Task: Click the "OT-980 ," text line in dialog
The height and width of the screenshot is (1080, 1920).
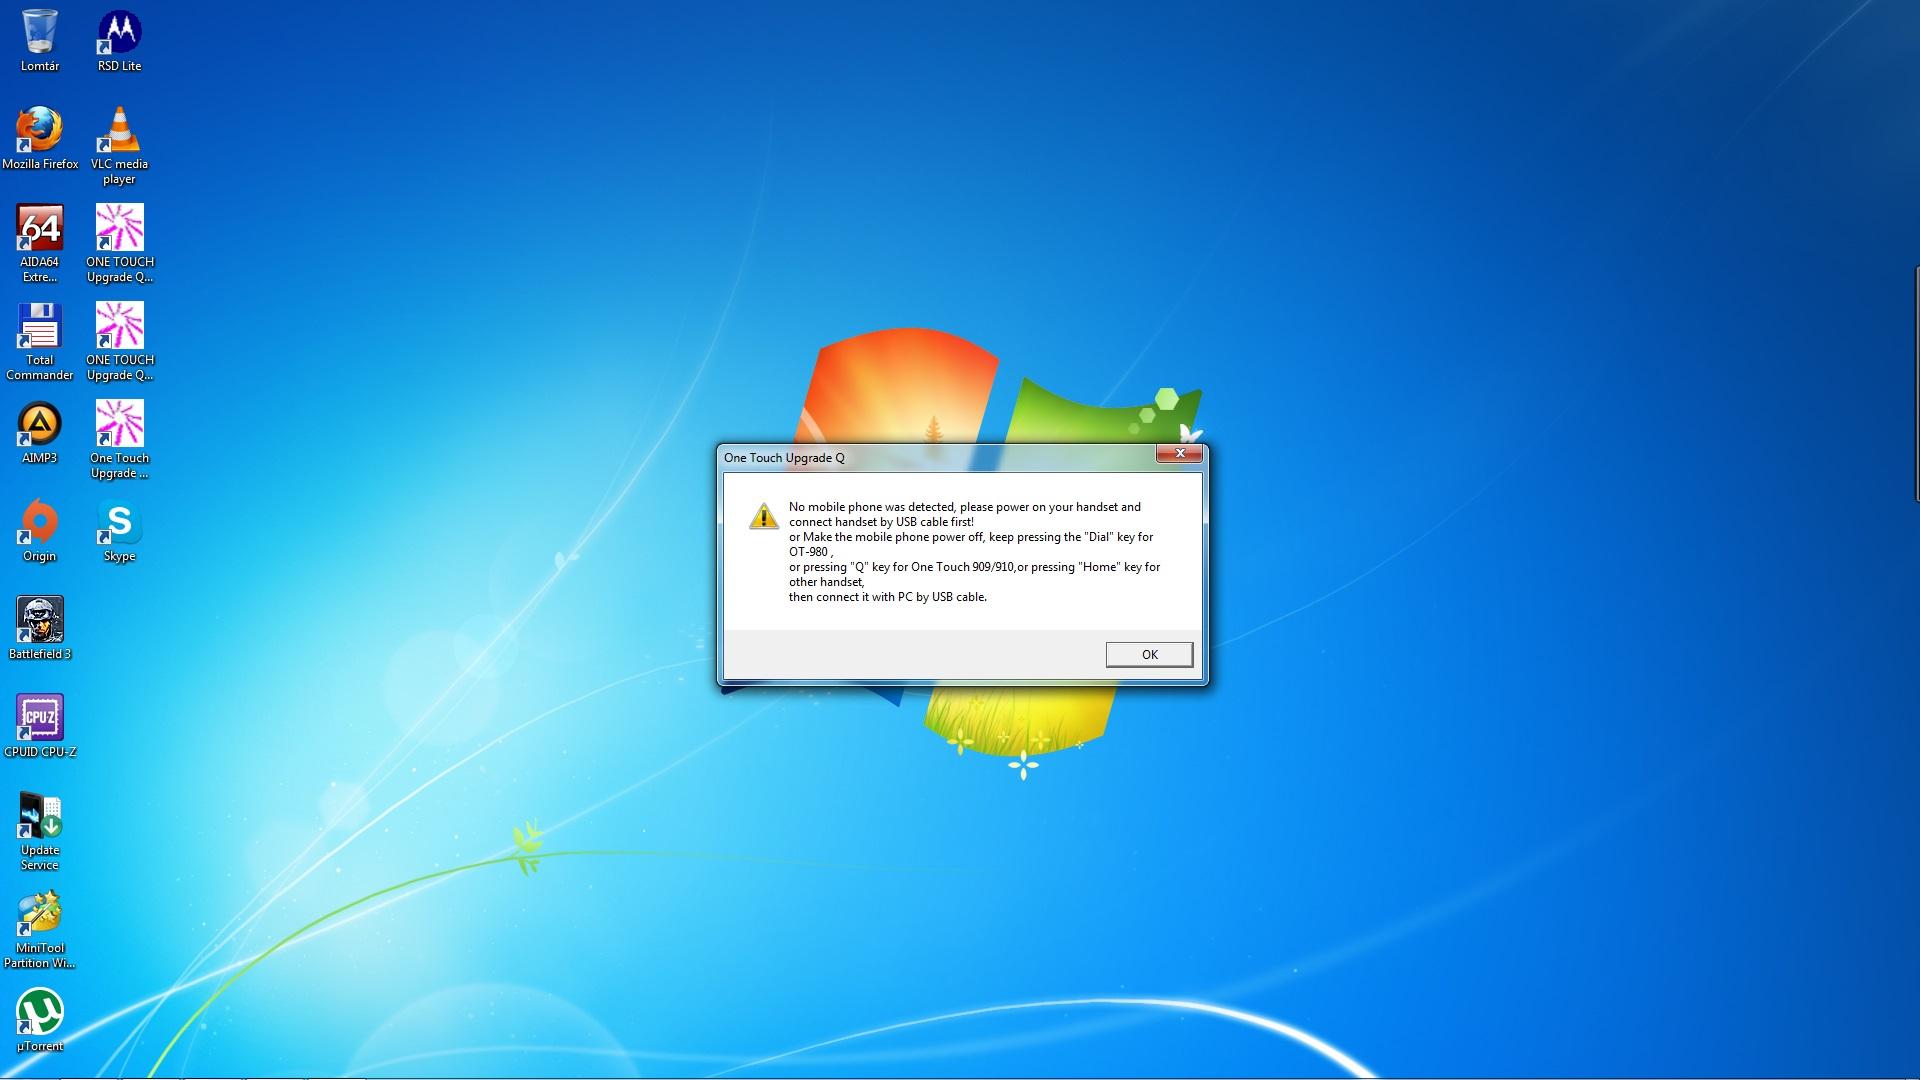Action: (x=810, y=552)
